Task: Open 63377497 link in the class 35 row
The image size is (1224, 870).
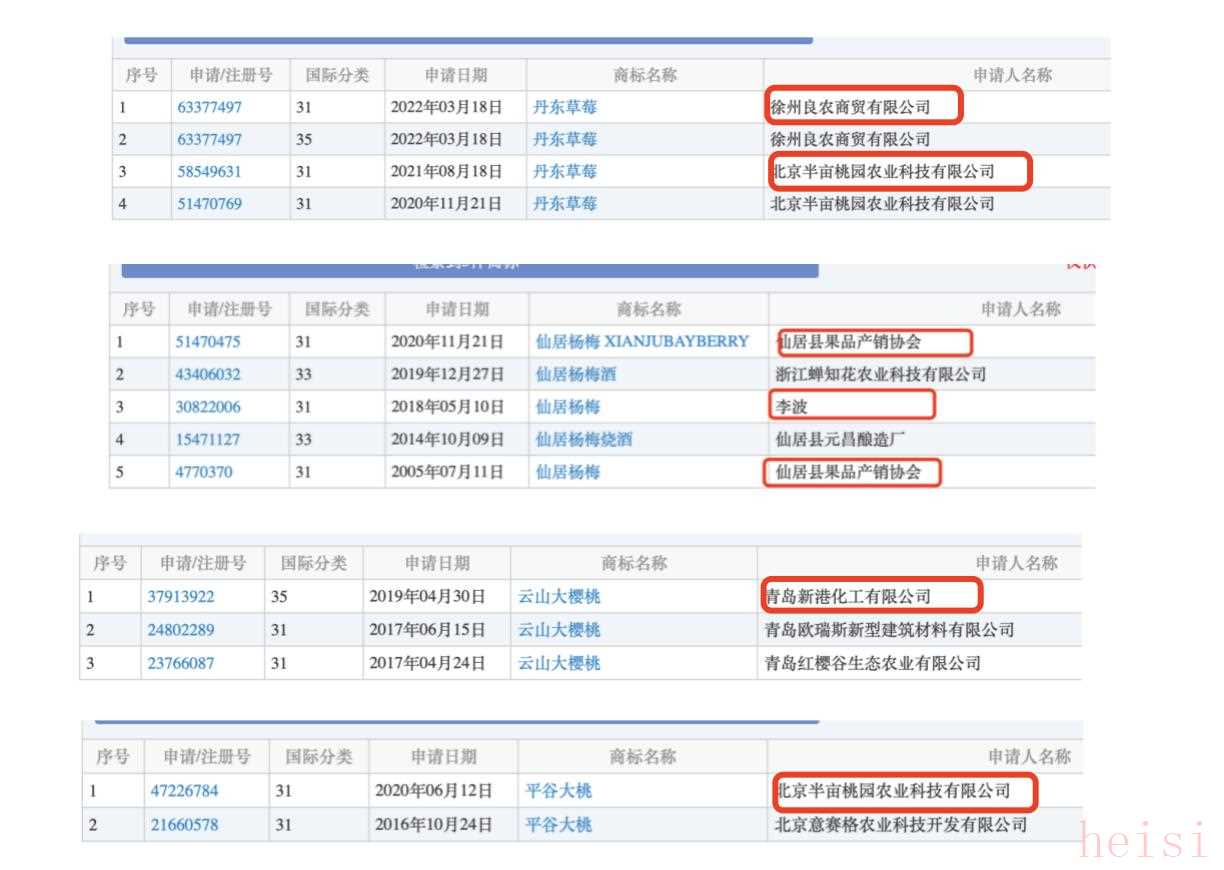Action: (209, 139)
